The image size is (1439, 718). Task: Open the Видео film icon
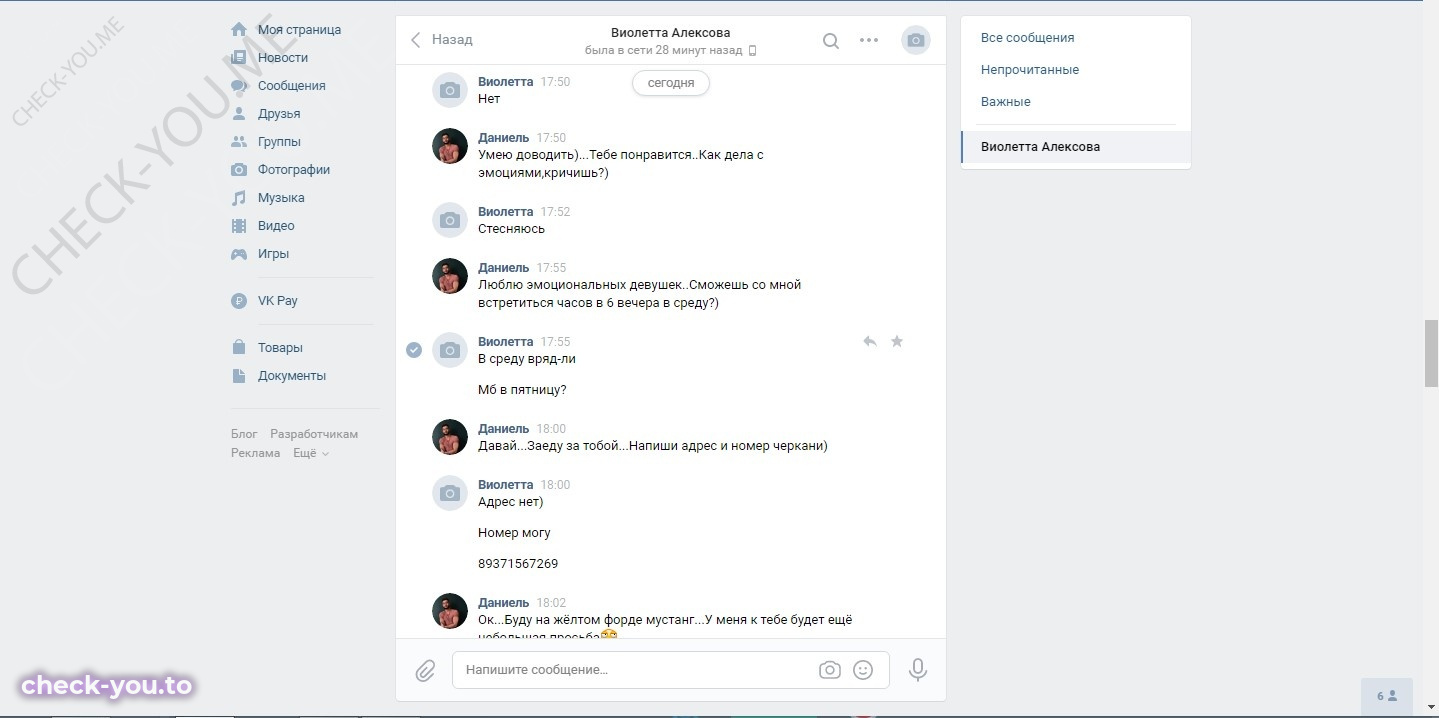click(x=239, y=226)
